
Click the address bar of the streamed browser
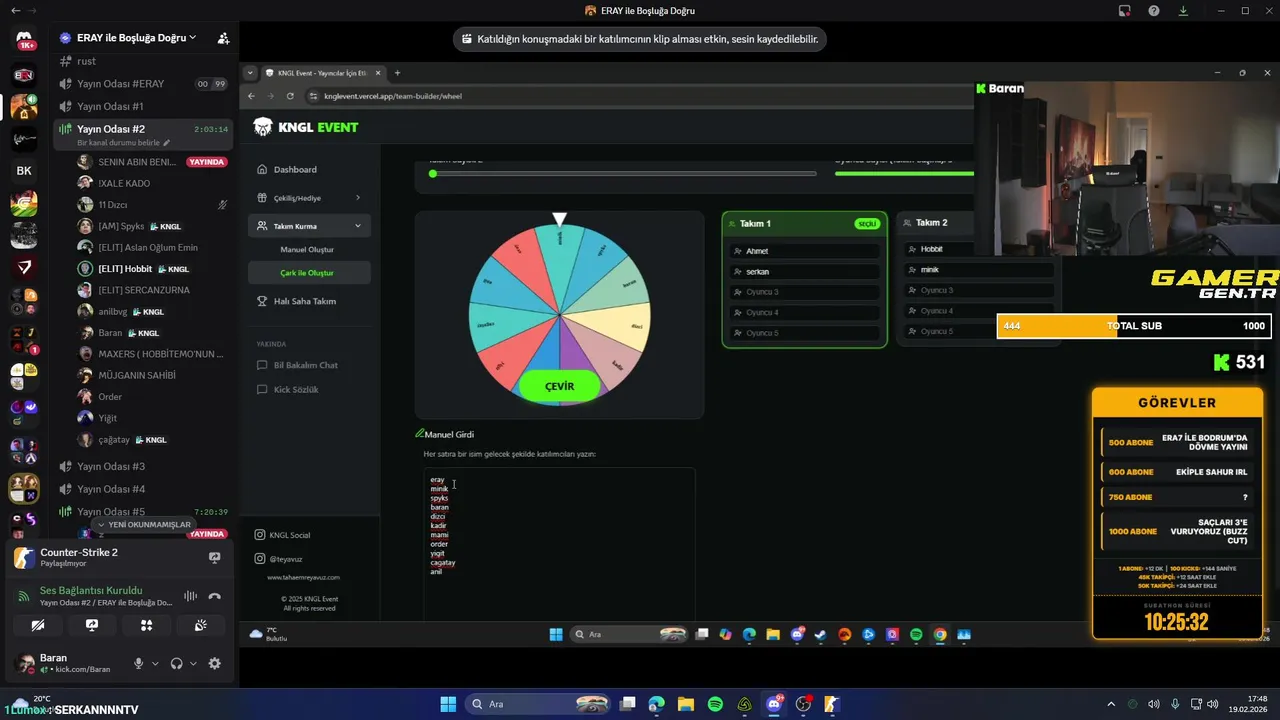point(640,96)
